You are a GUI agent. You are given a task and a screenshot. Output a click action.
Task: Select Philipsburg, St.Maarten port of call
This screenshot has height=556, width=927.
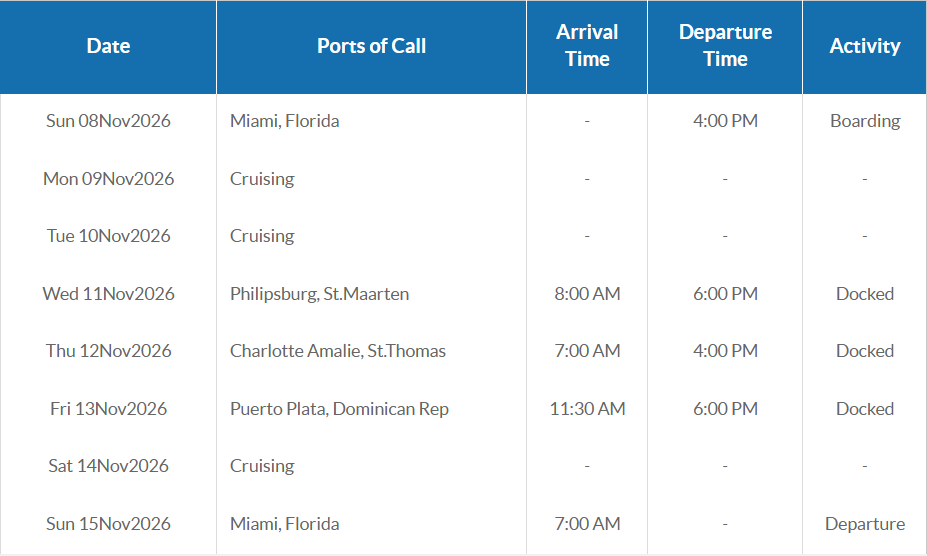coord(319,294)
